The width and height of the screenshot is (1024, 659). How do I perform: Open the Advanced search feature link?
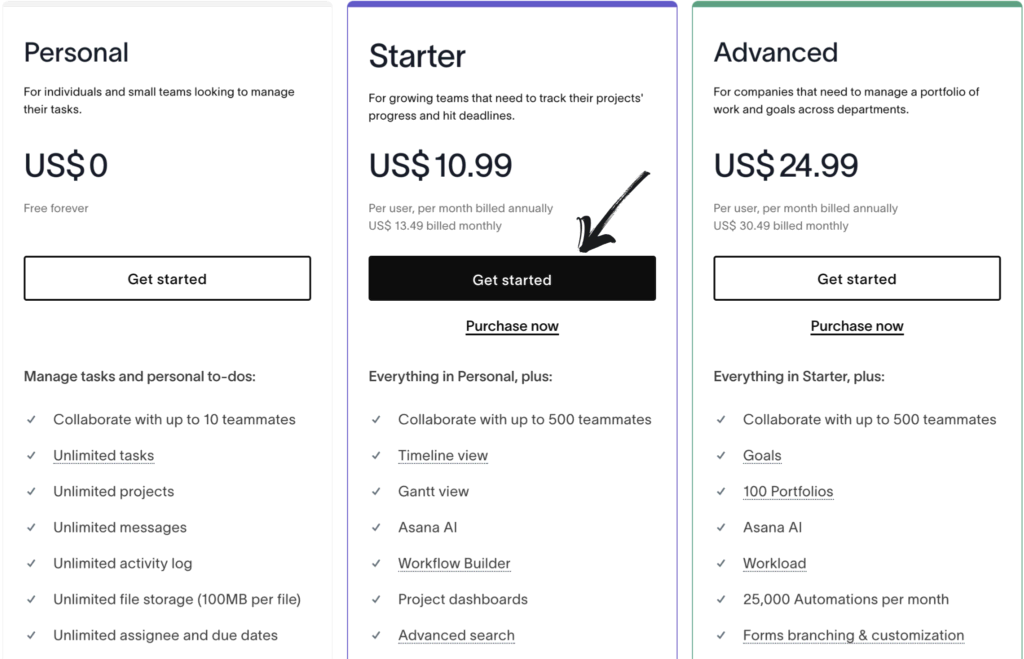coord(456,636)
